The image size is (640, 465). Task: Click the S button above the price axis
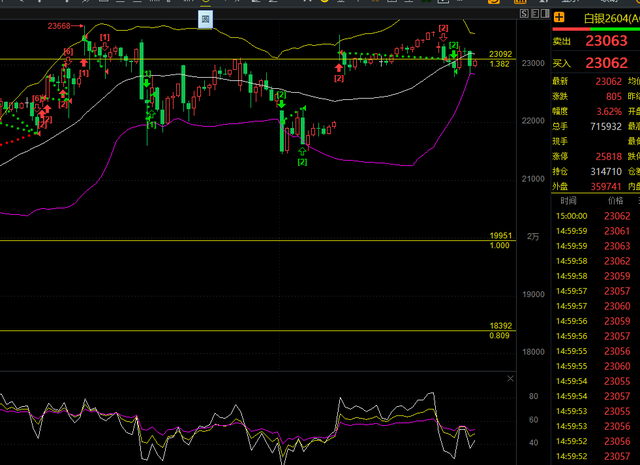coord(524,13)
